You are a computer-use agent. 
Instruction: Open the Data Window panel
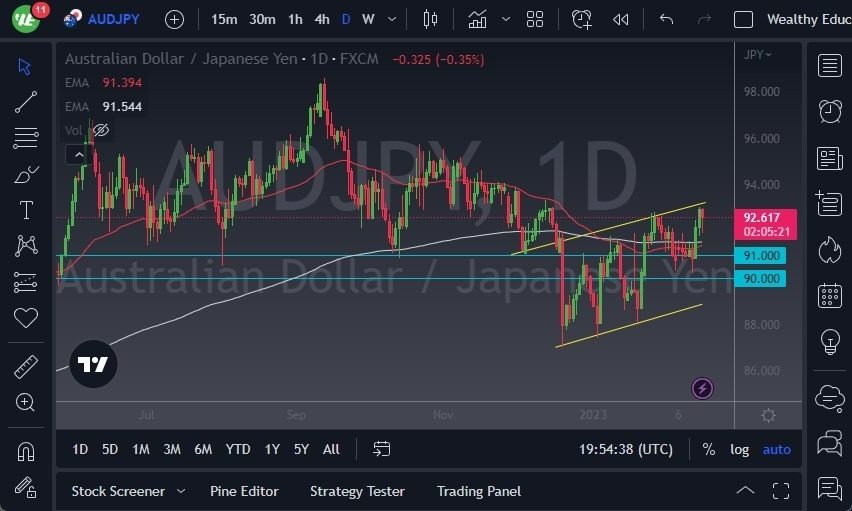point(829,204)
